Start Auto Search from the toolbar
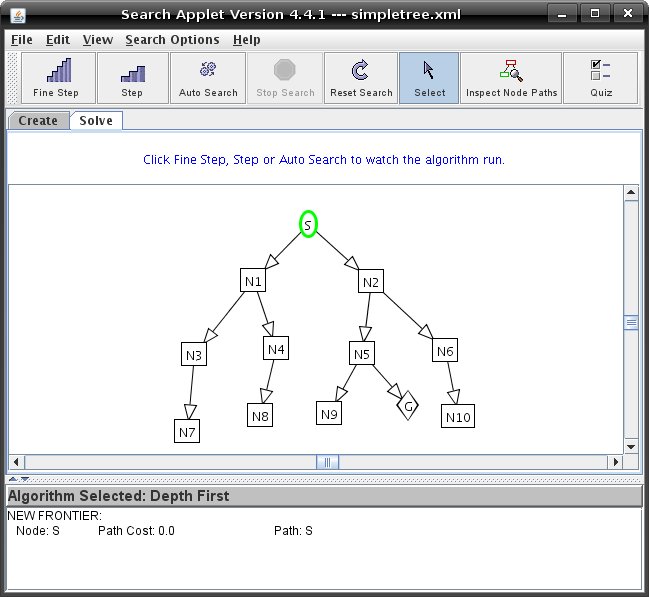The width and height of the screenshot is (649, 597). (208, 78)
